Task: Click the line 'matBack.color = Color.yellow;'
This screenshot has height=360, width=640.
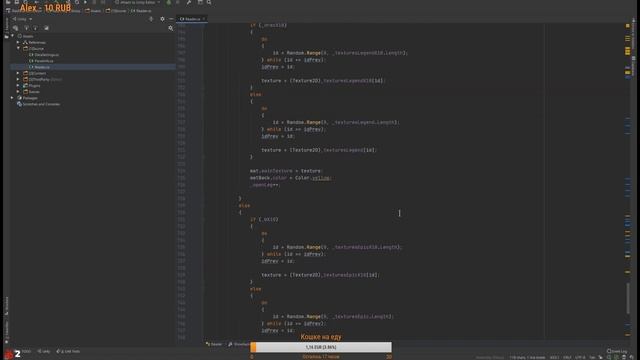Action: pyautogui.click(x=291, y=178)
